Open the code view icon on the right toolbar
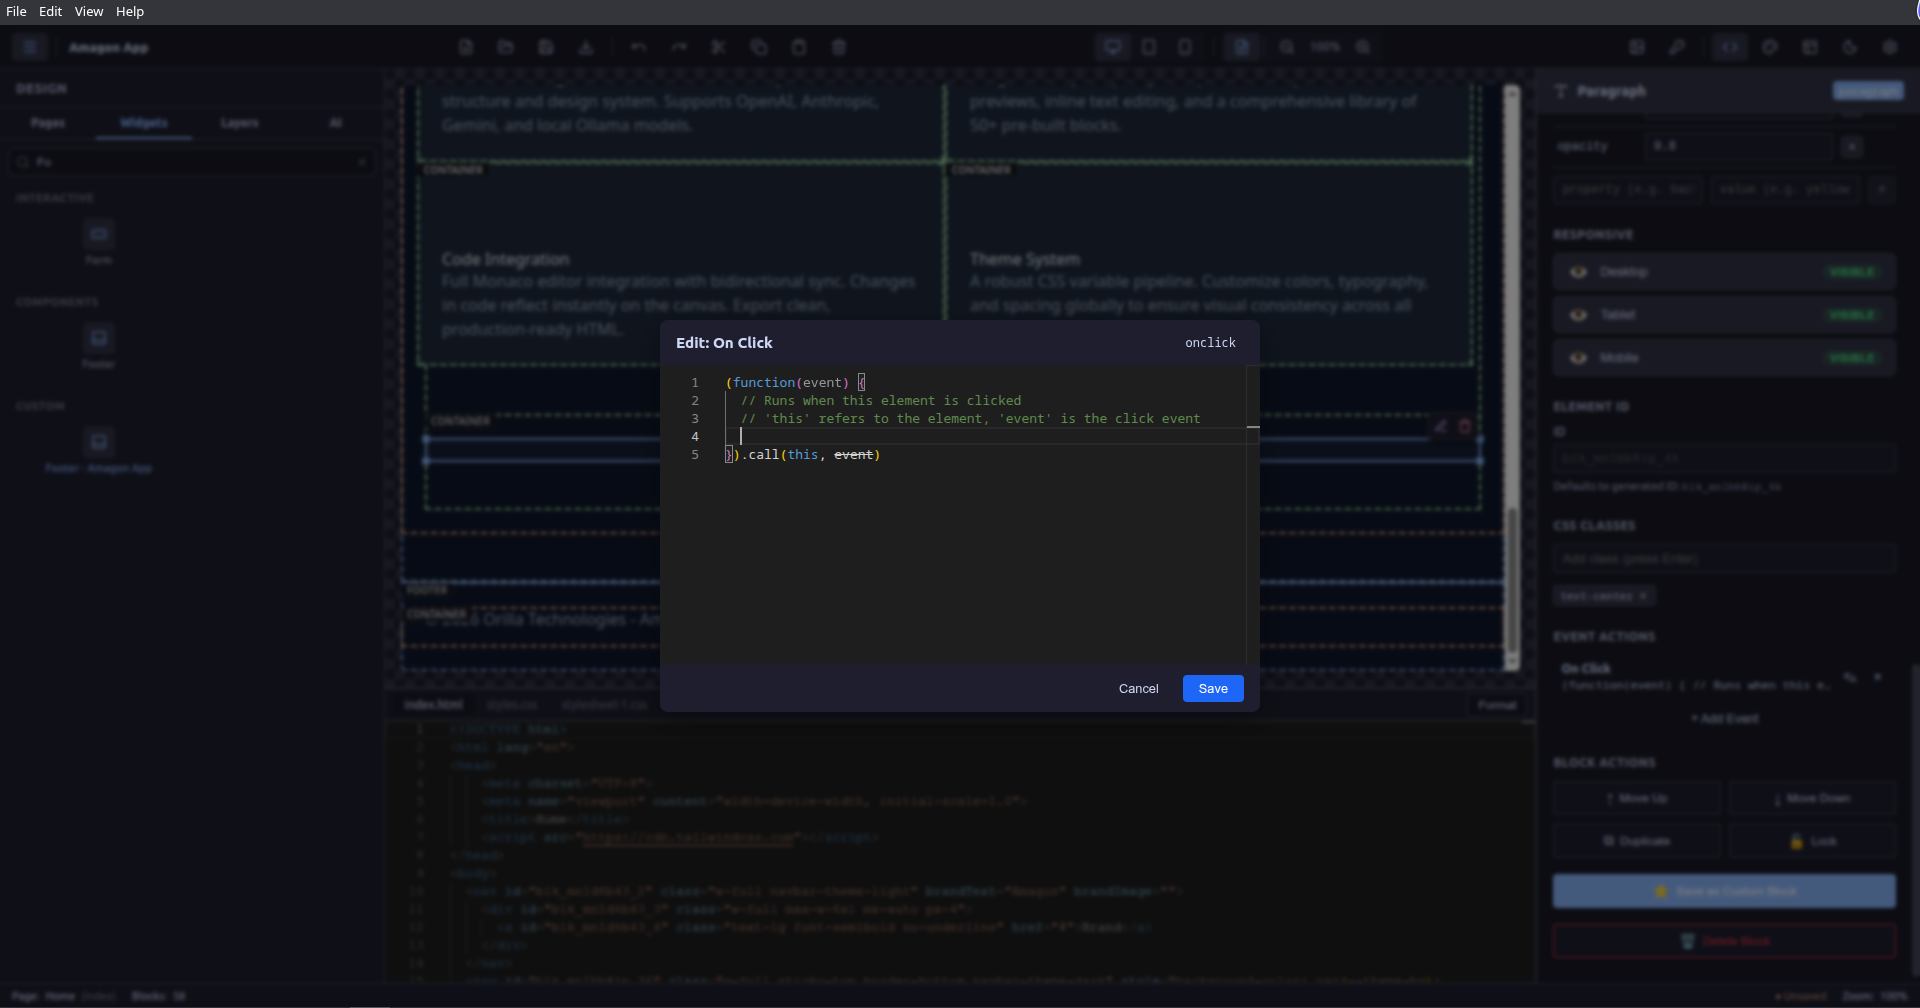Screen dimensions: 1920x1008 pos(1731,47)
